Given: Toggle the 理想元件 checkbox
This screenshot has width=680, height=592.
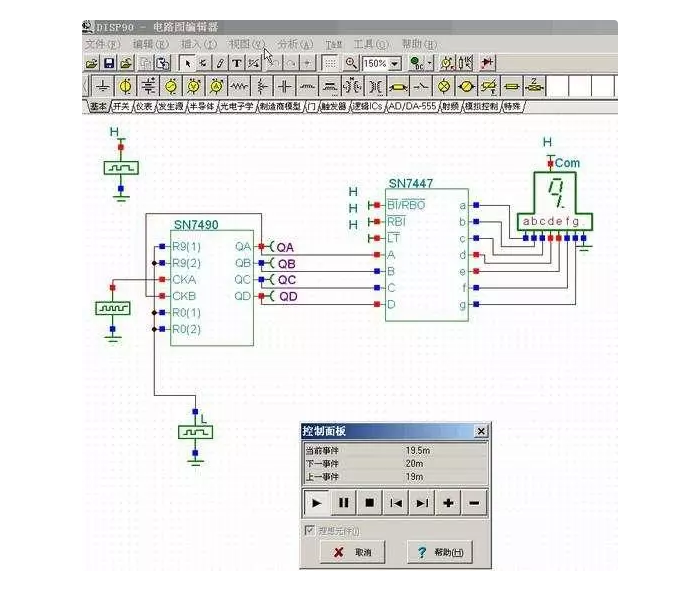Looking at the screenshot, I should point(310,530).
